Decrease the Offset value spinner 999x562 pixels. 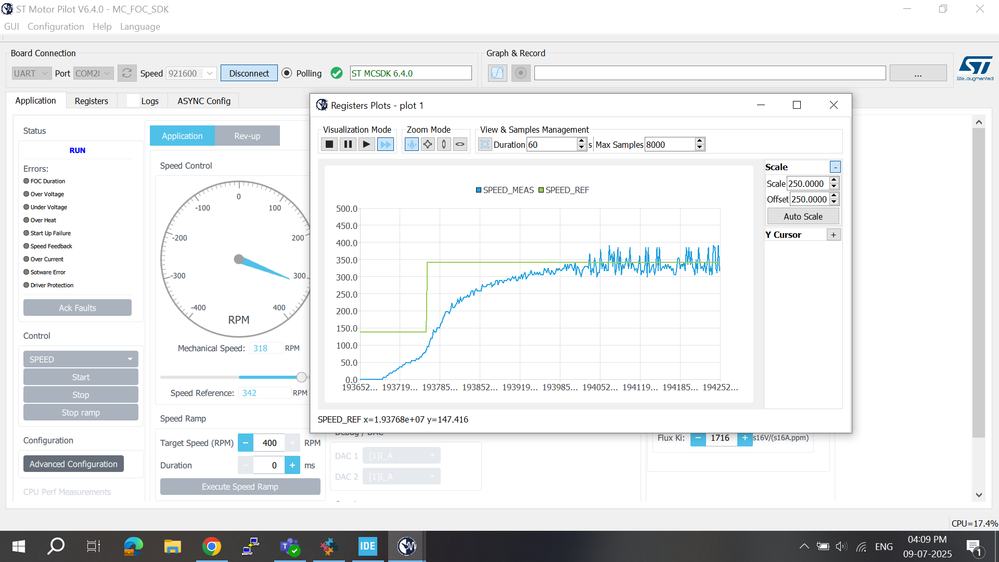pos(834,203)
